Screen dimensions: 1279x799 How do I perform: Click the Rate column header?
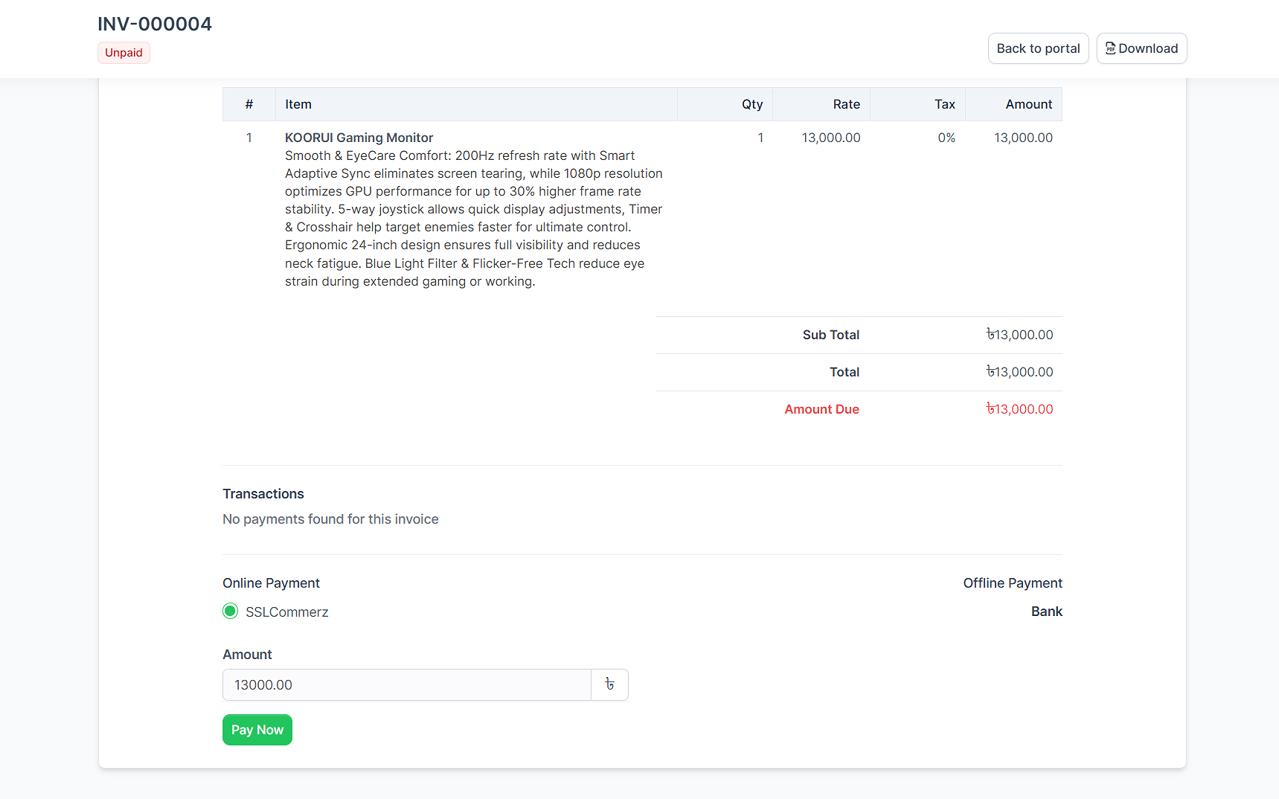tap(846, 104)
